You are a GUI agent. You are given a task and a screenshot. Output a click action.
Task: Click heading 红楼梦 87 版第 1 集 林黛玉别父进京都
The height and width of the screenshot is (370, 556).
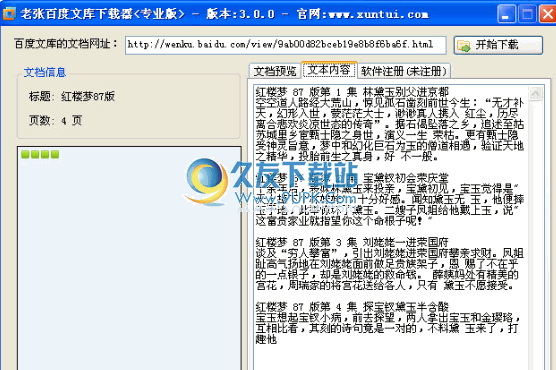click(x=352, y=92)
